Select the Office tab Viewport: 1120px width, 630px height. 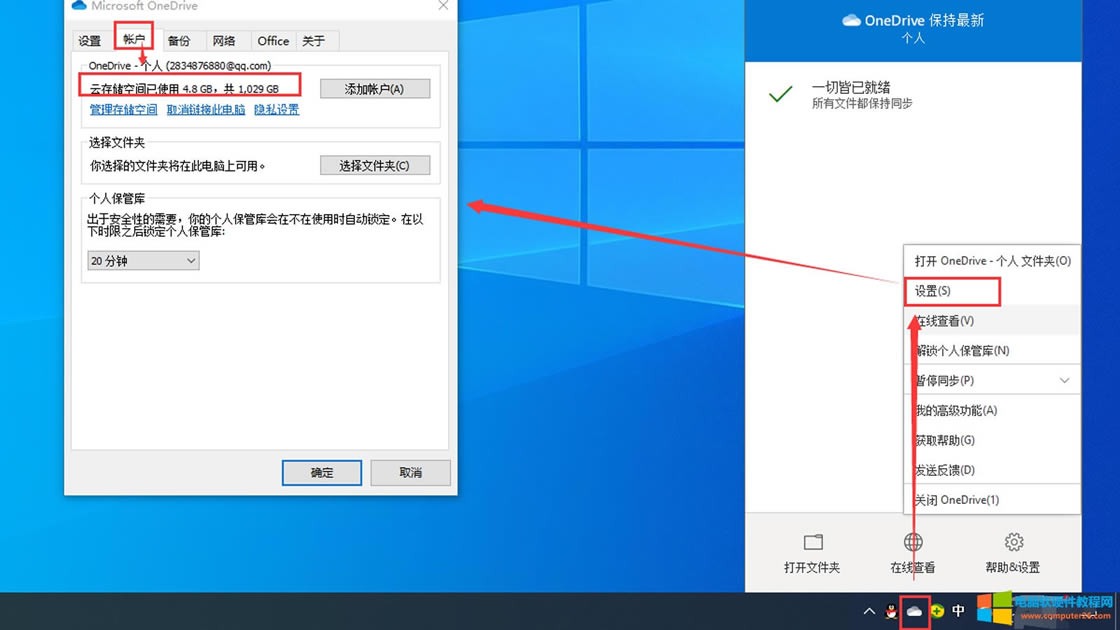point(273,41)
